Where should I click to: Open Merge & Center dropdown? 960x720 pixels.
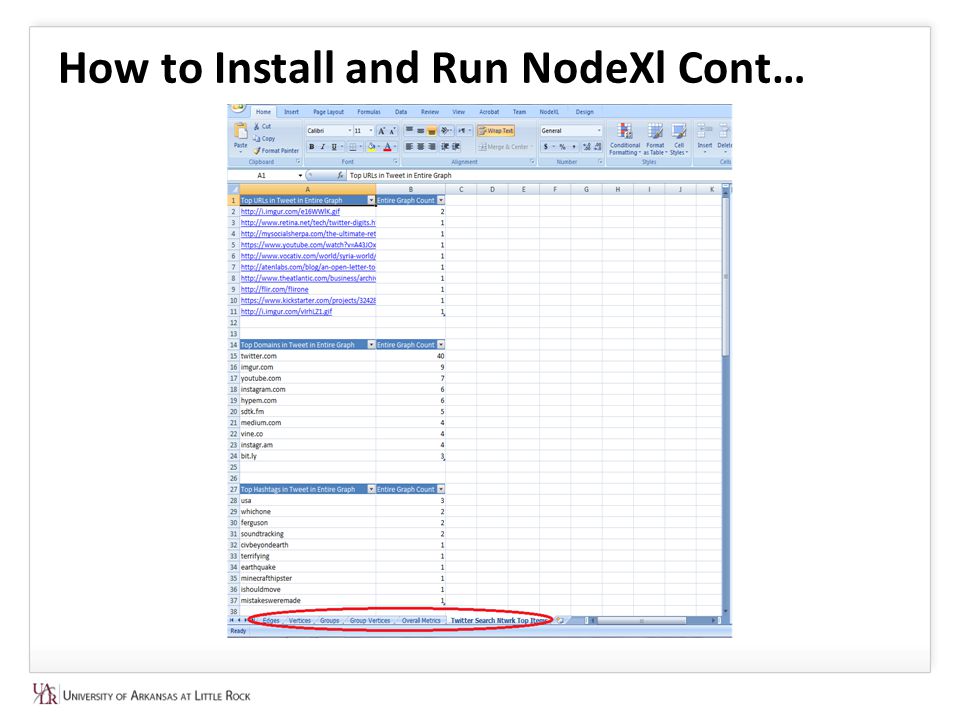tap(532, 147)
